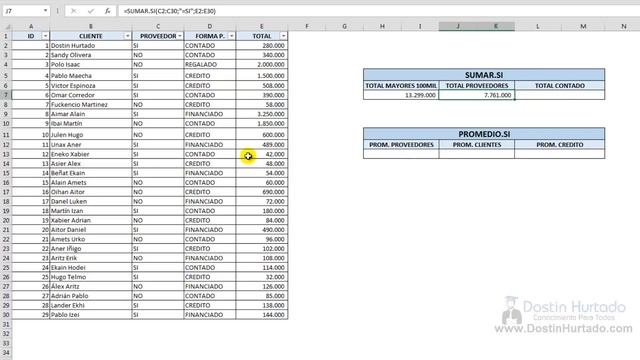Select the cell with value 7.761.000
Screen dimensions: 640x360
tap(477, 95)
